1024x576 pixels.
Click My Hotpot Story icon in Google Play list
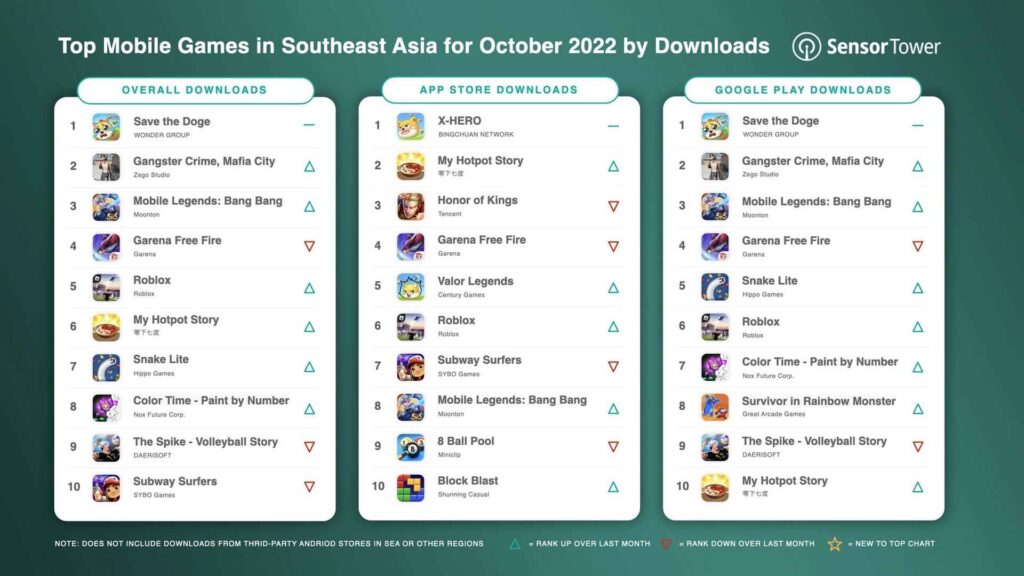click(714, 487)
